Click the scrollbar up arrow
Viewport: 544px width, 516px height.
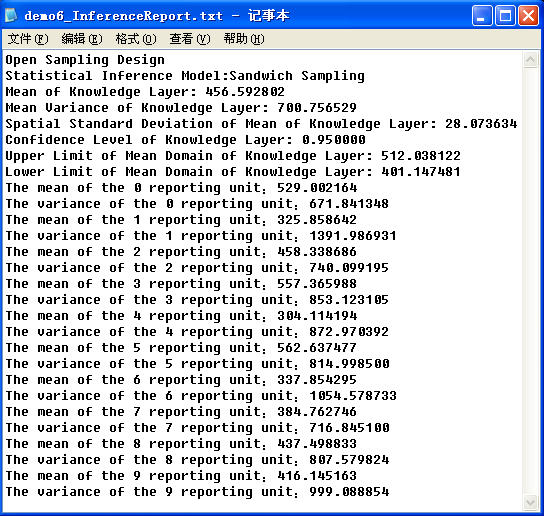click(x=530, y=60)
